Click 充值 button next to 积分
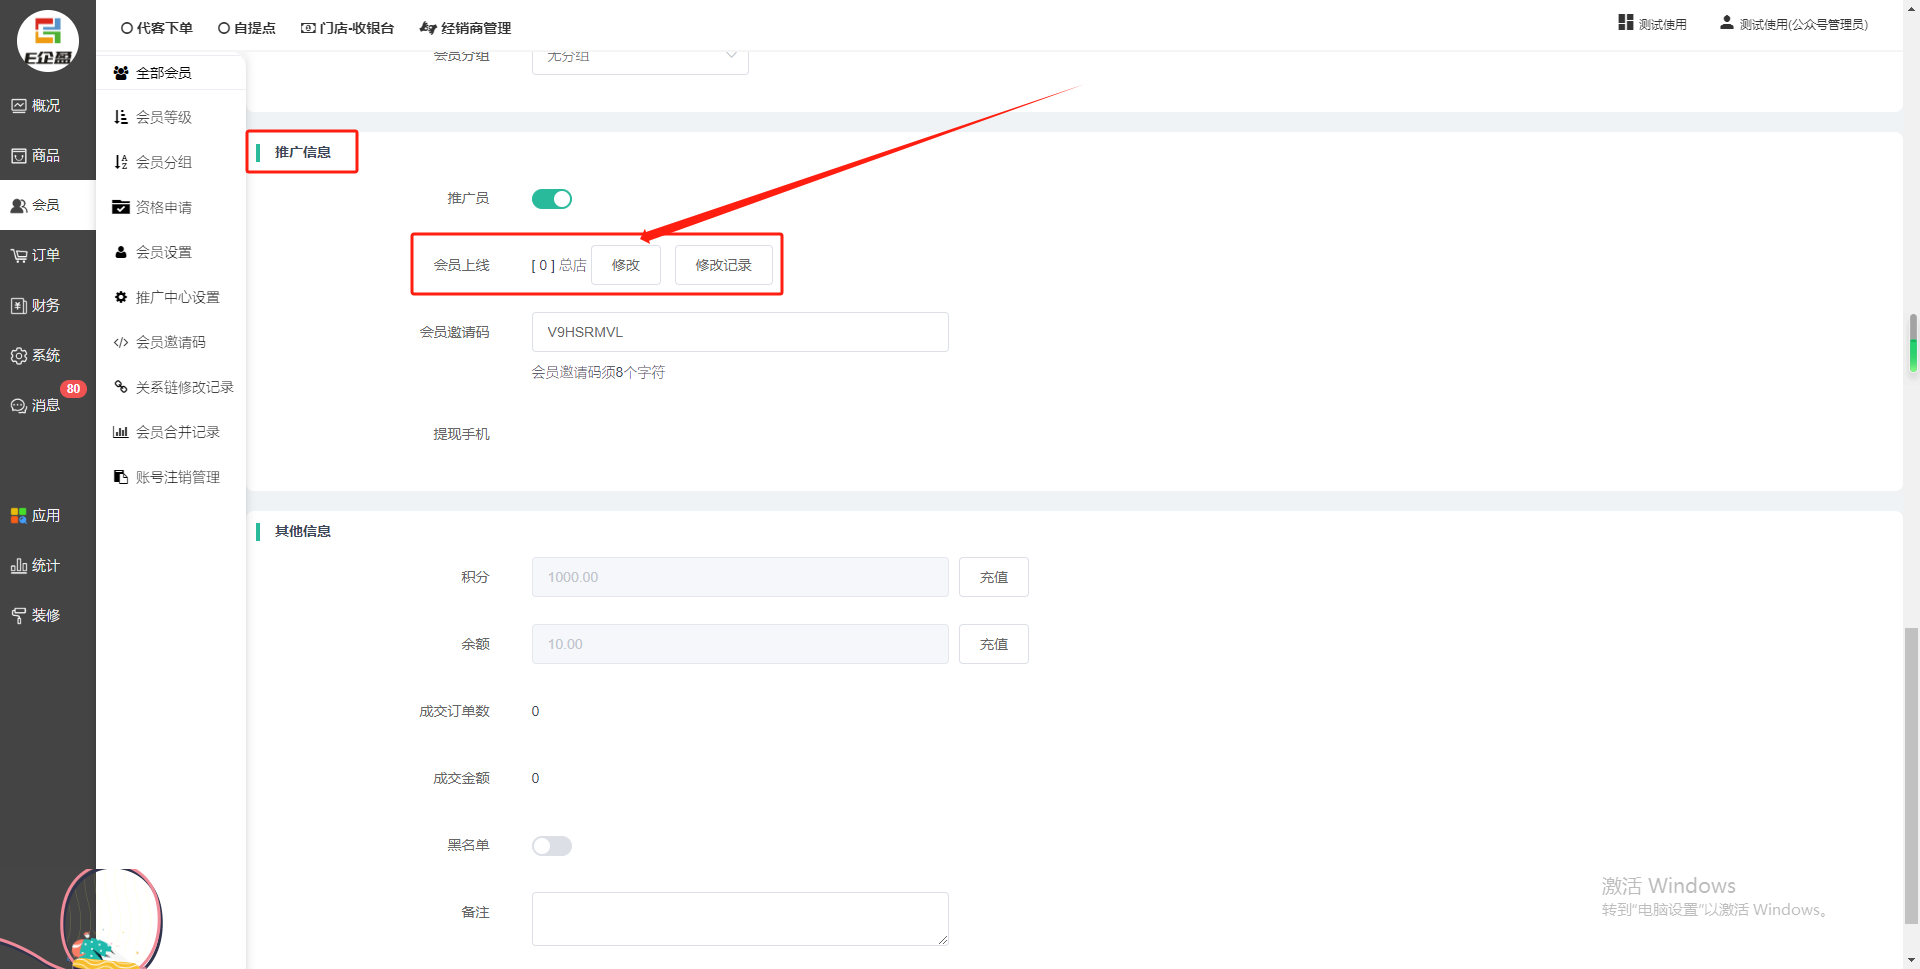This screenshot has width=1920, height=969. click(x=993, y=577)
